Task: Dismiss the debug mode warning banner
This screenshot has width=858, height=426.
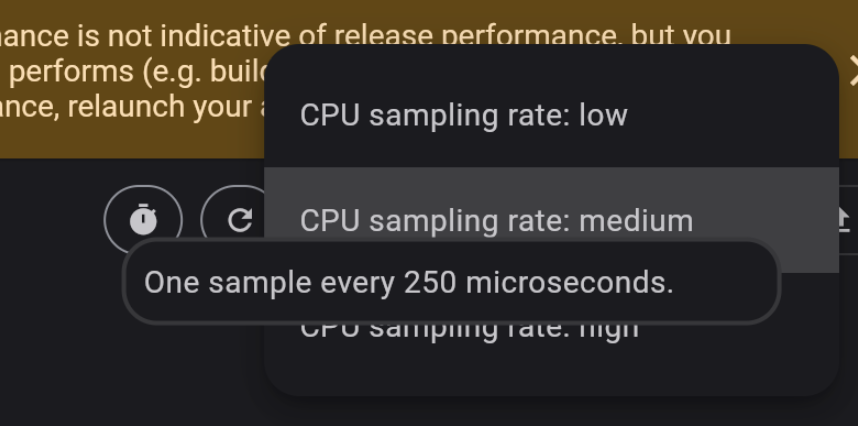Action: (x=852, y=70)
